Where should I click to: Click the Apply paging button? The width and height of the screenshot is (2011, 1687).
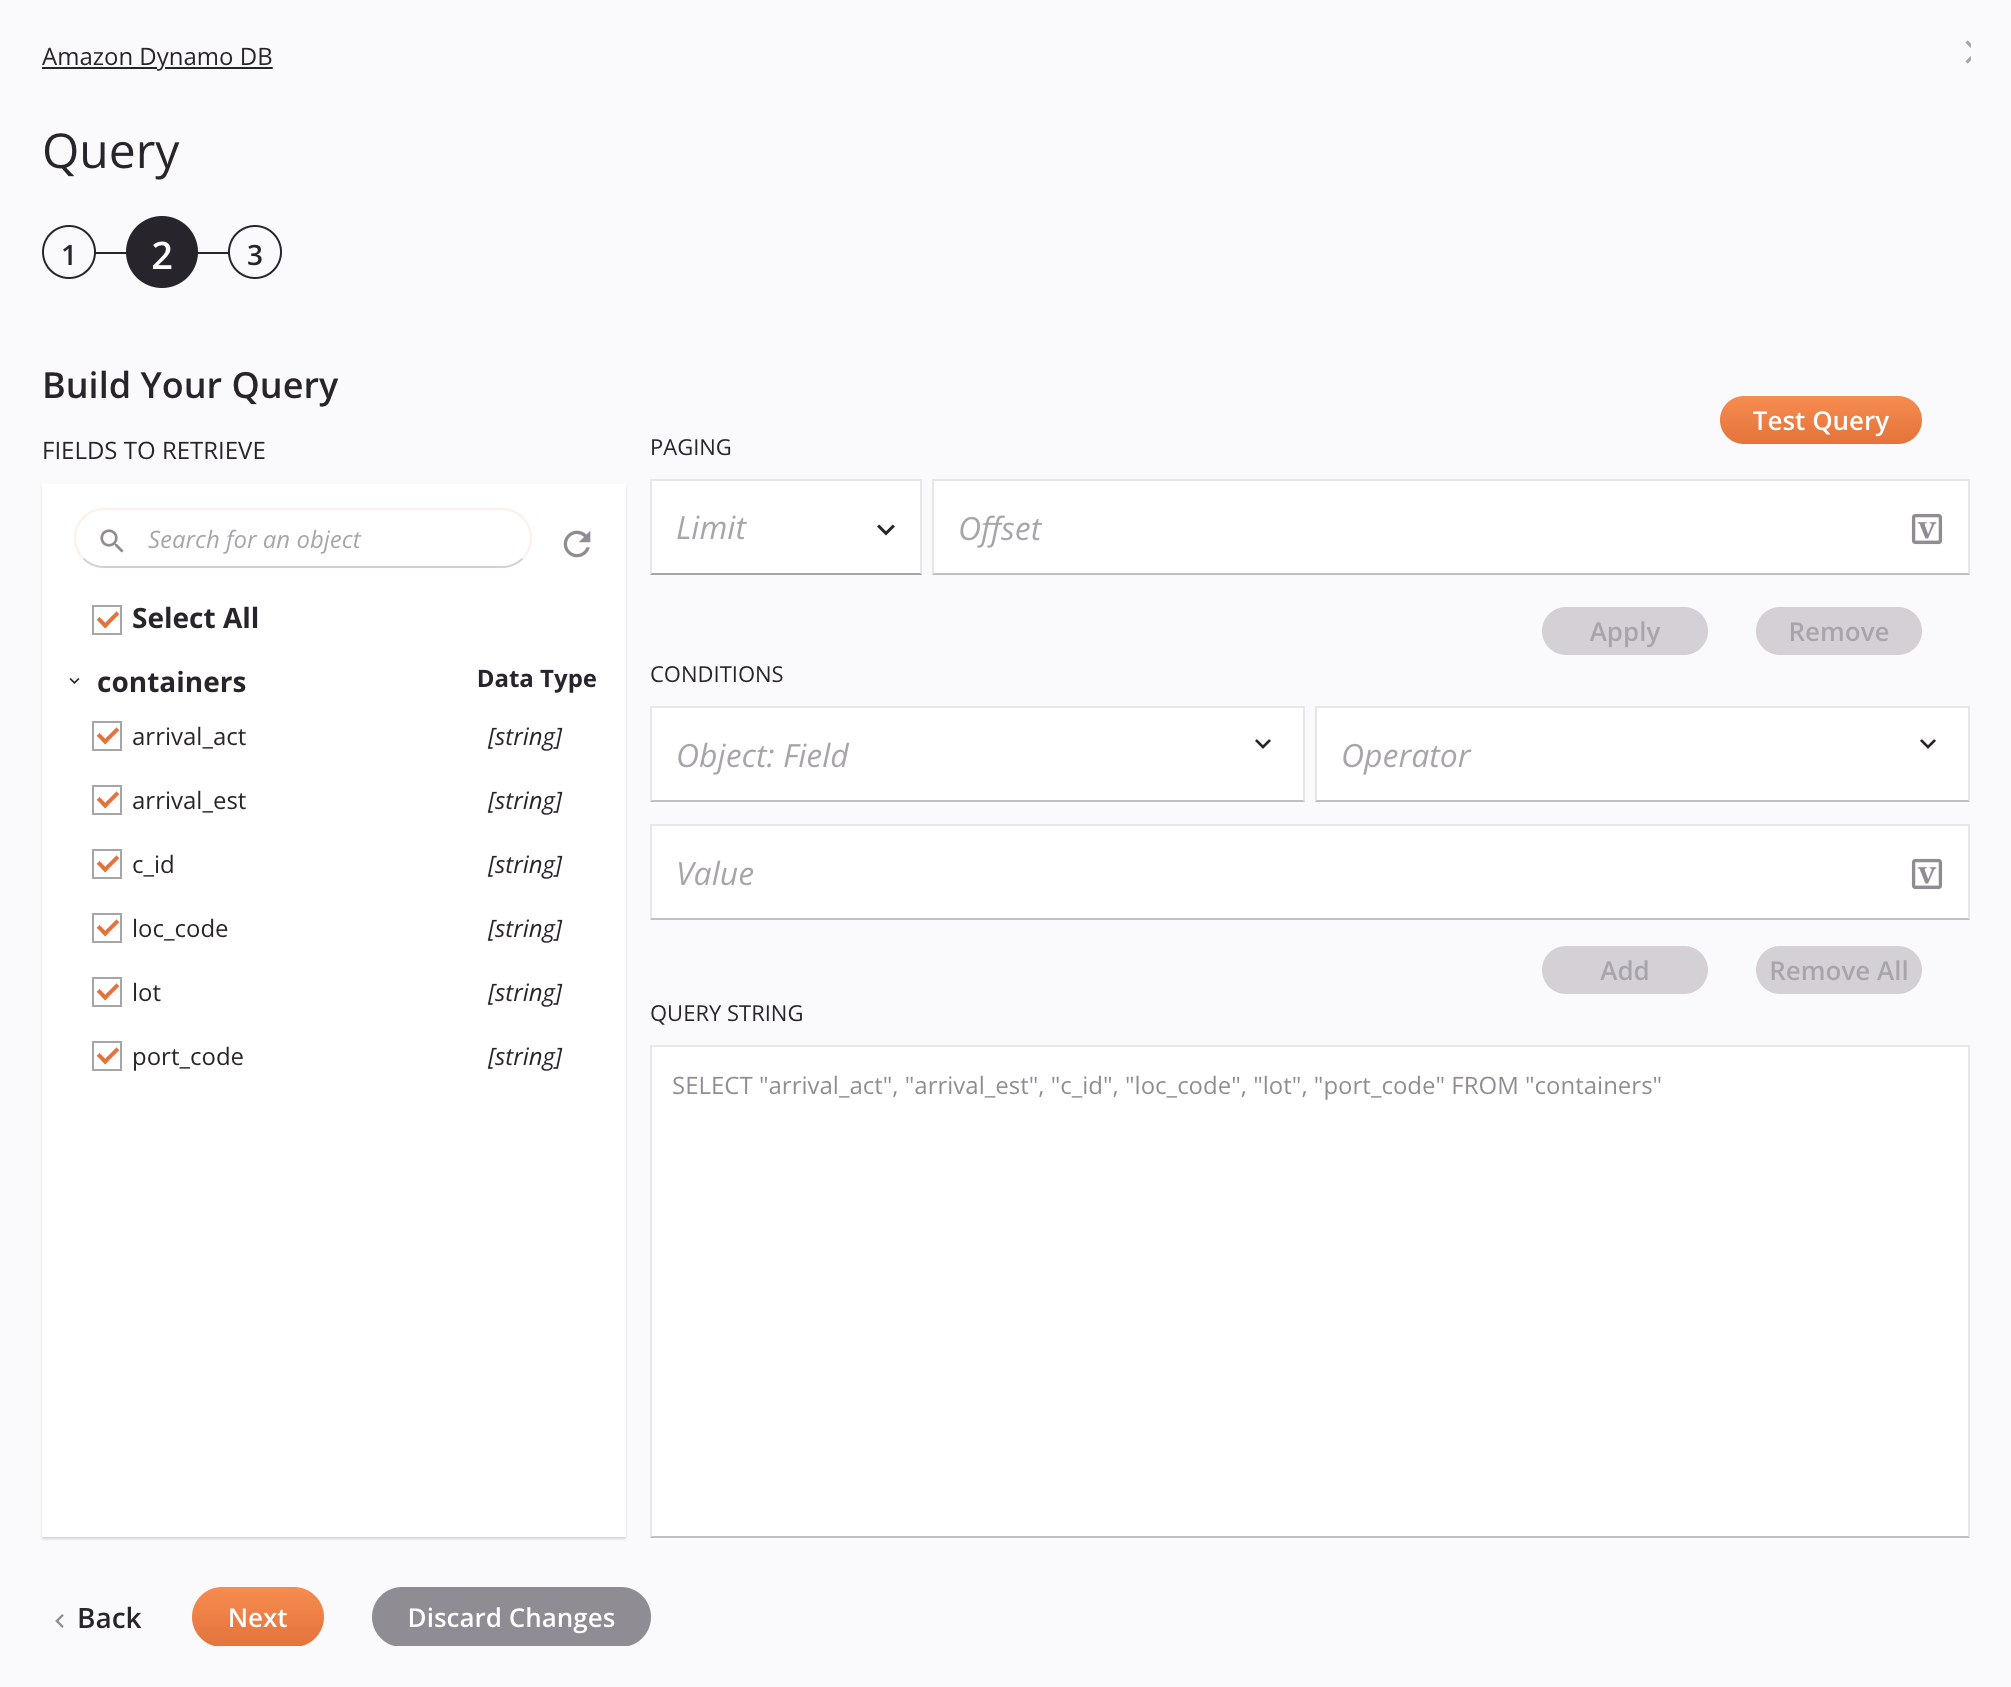point(1623,629)
